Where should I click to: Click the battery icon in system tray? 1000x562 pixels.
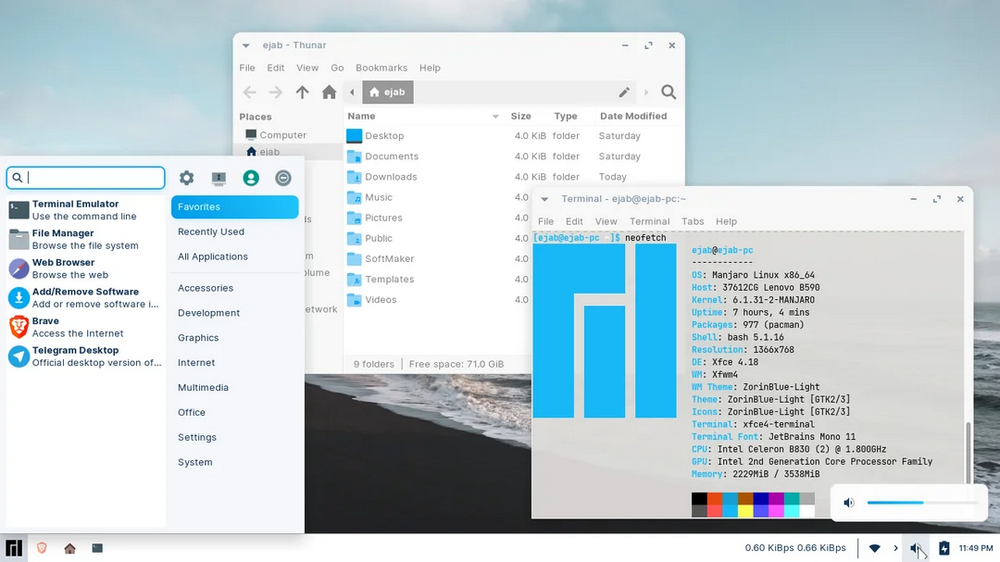click(x=944, y=548)
